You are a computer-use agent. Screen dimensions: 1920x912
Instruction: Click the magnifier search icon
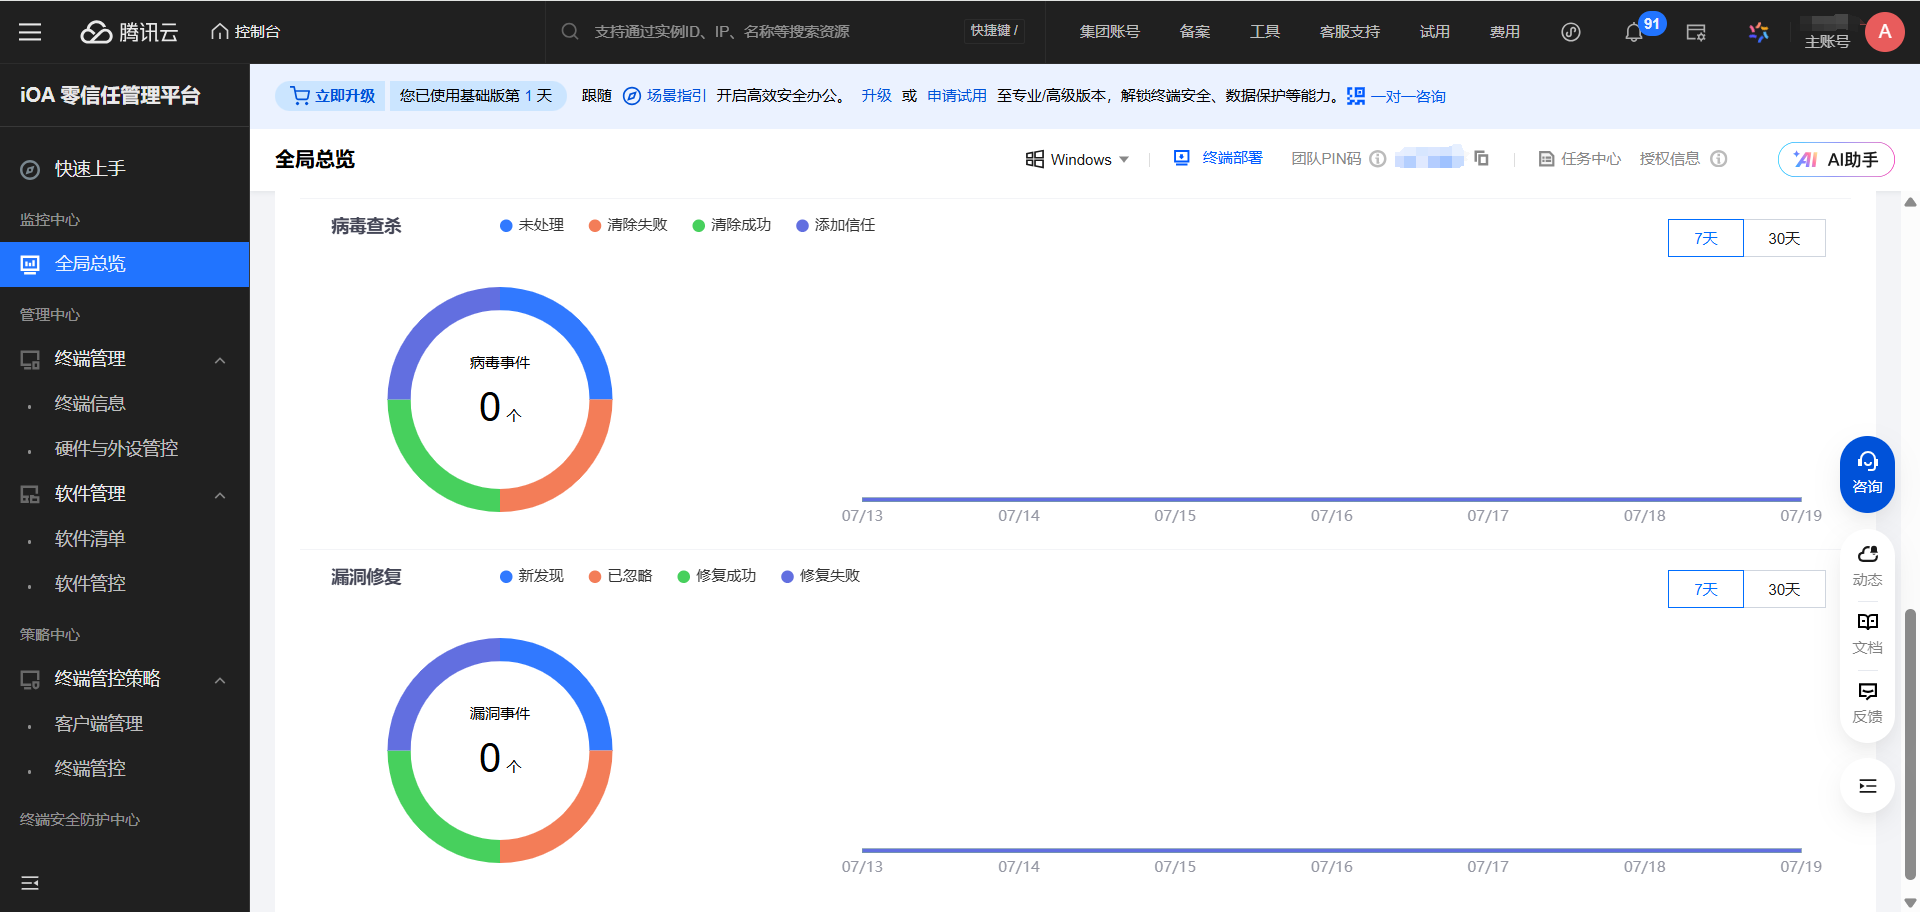pyautogui.click(x=570, y=31)
